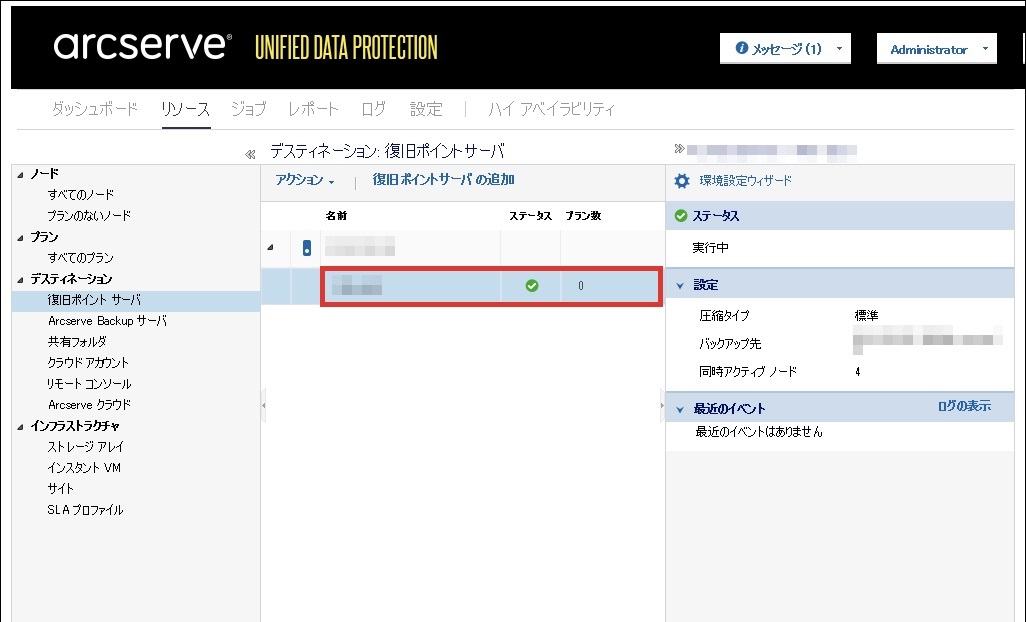Open the メッセージ (1) dropdown

pos(785,48)
